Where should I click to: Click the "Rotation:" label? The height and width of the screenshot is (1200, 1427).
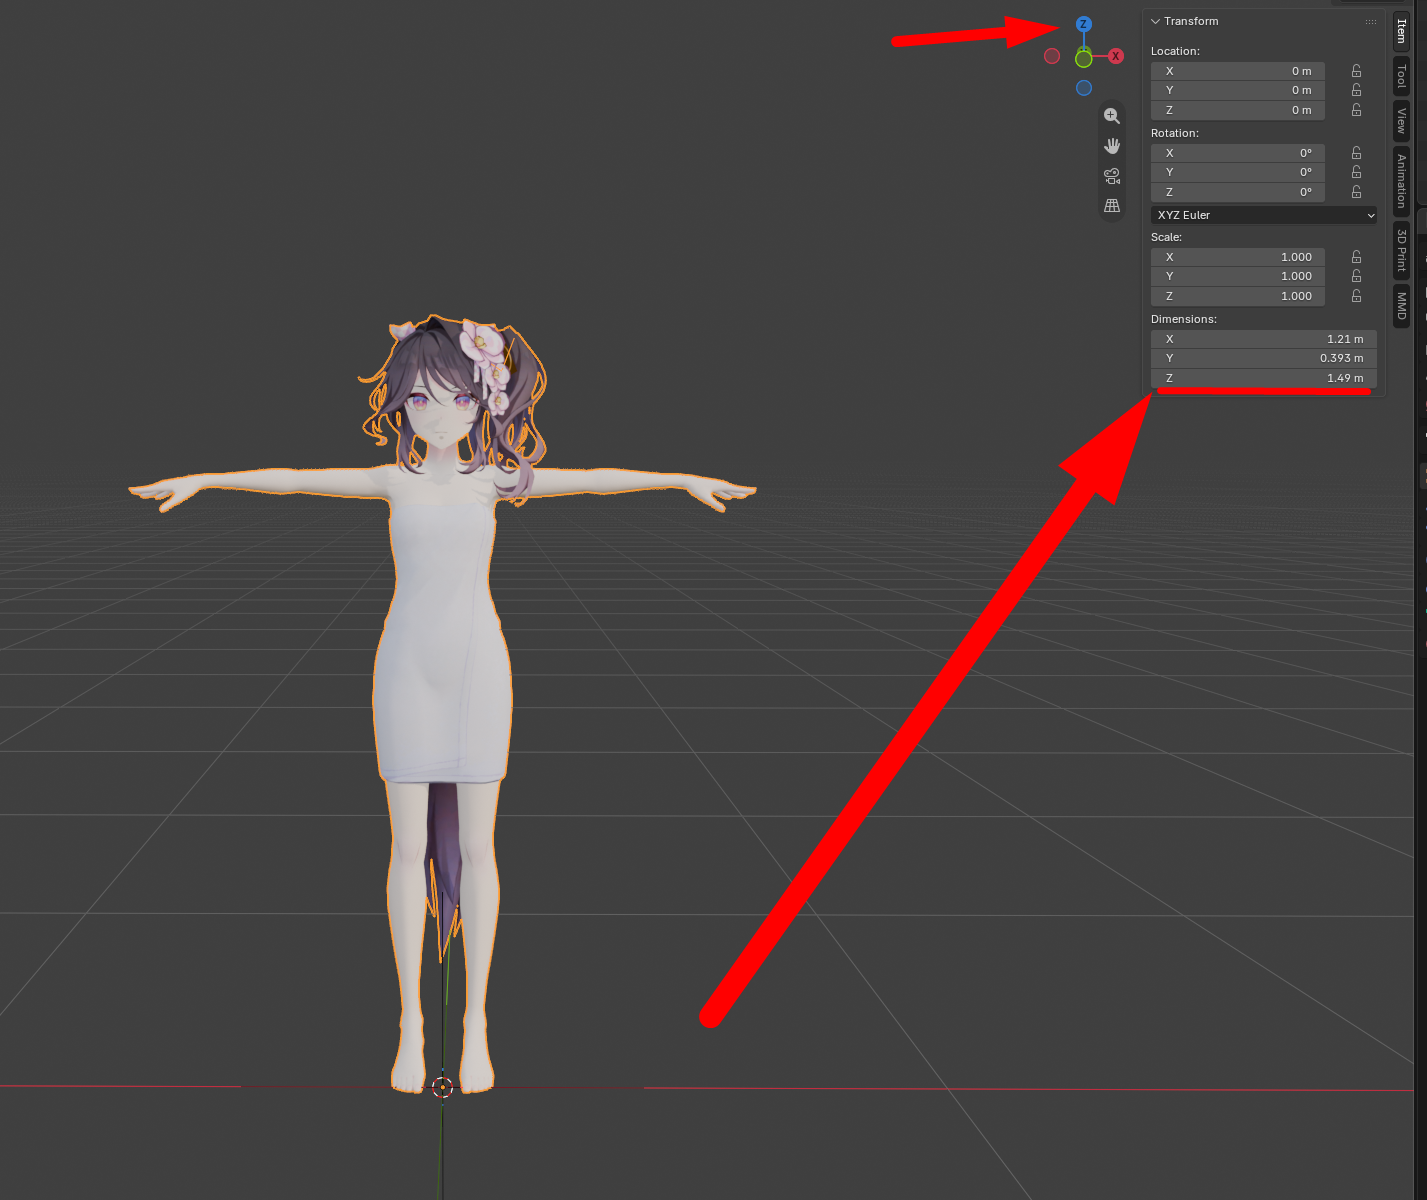coord(1175,133)
